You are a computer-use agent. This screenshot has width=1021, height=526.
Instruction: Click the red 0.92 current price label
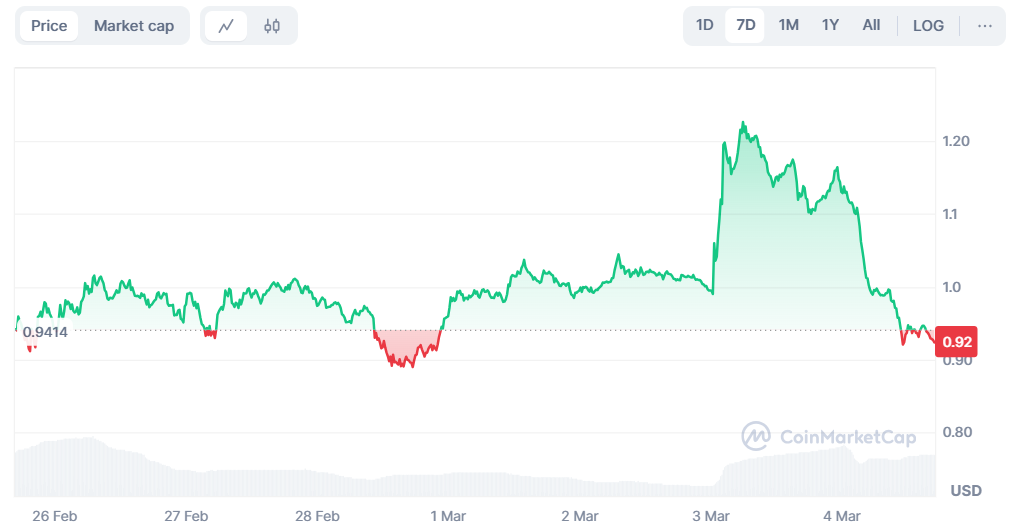pyautogui.click(x=958, y=342)
